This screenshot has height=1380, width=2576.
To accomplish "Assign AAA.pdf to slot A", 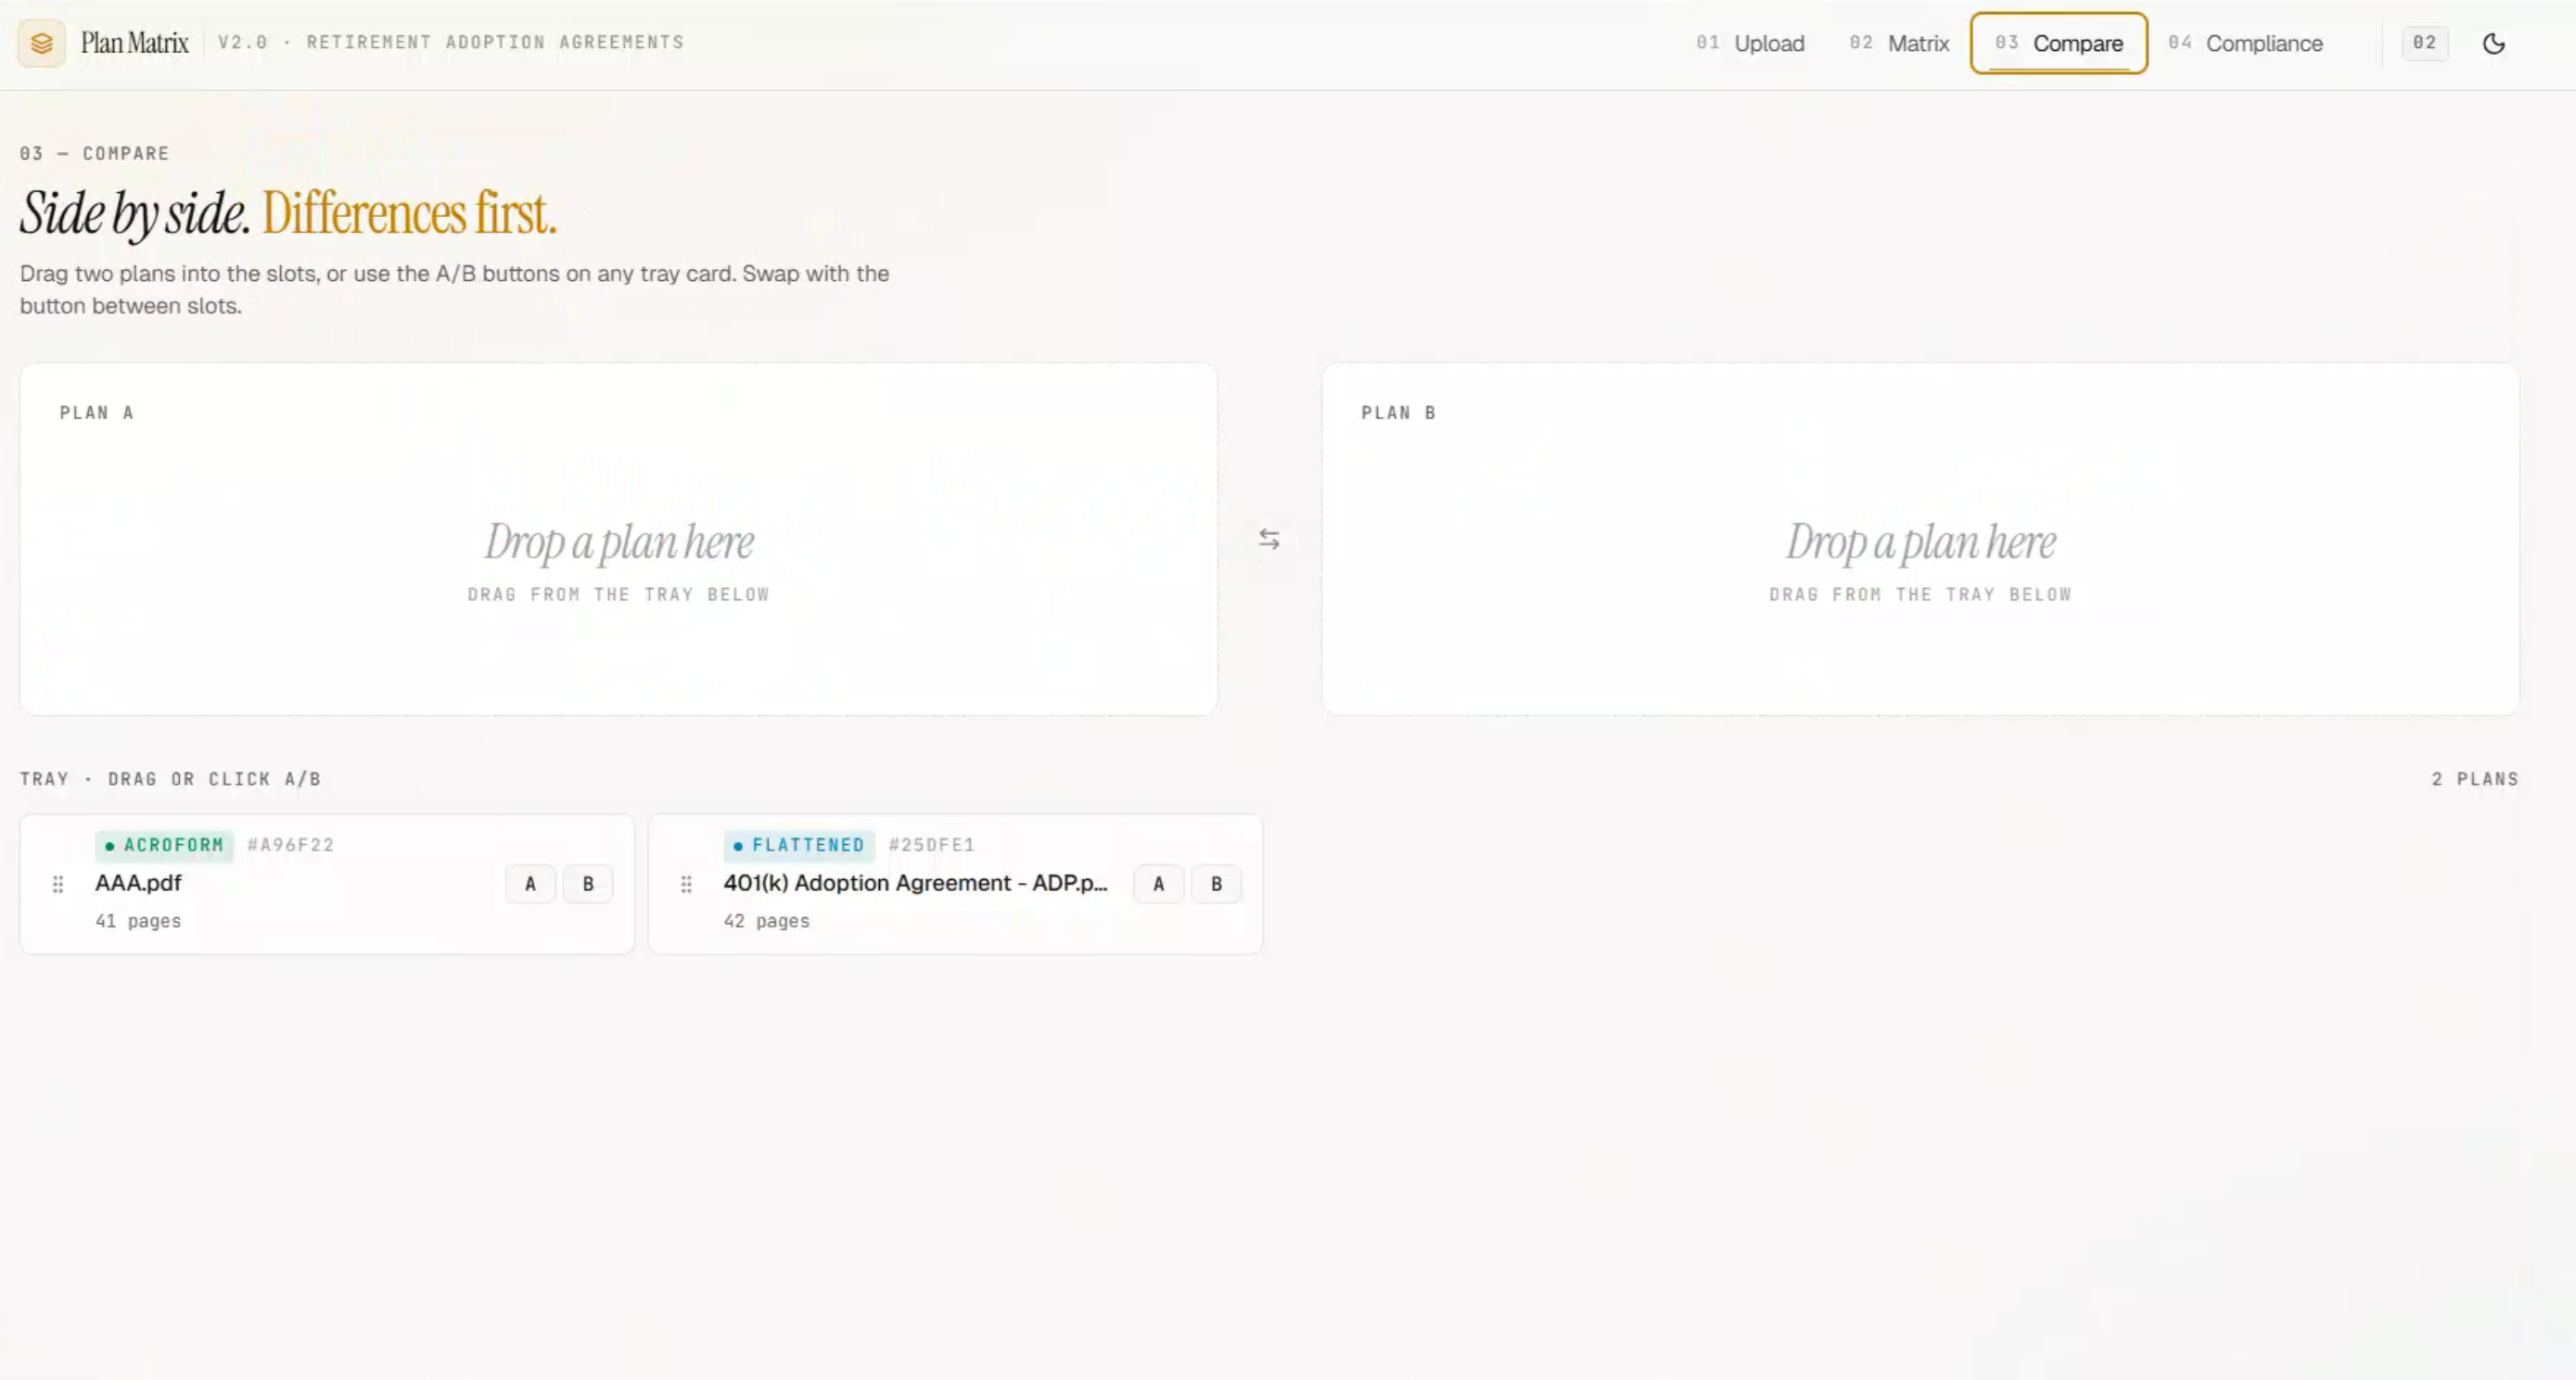I will (x=530, y=884).
